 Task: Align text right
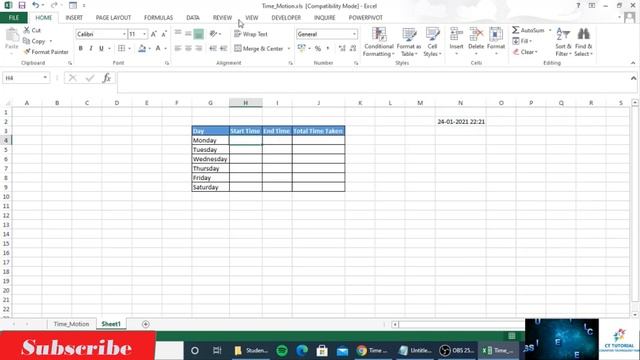[x=198, y=48]
